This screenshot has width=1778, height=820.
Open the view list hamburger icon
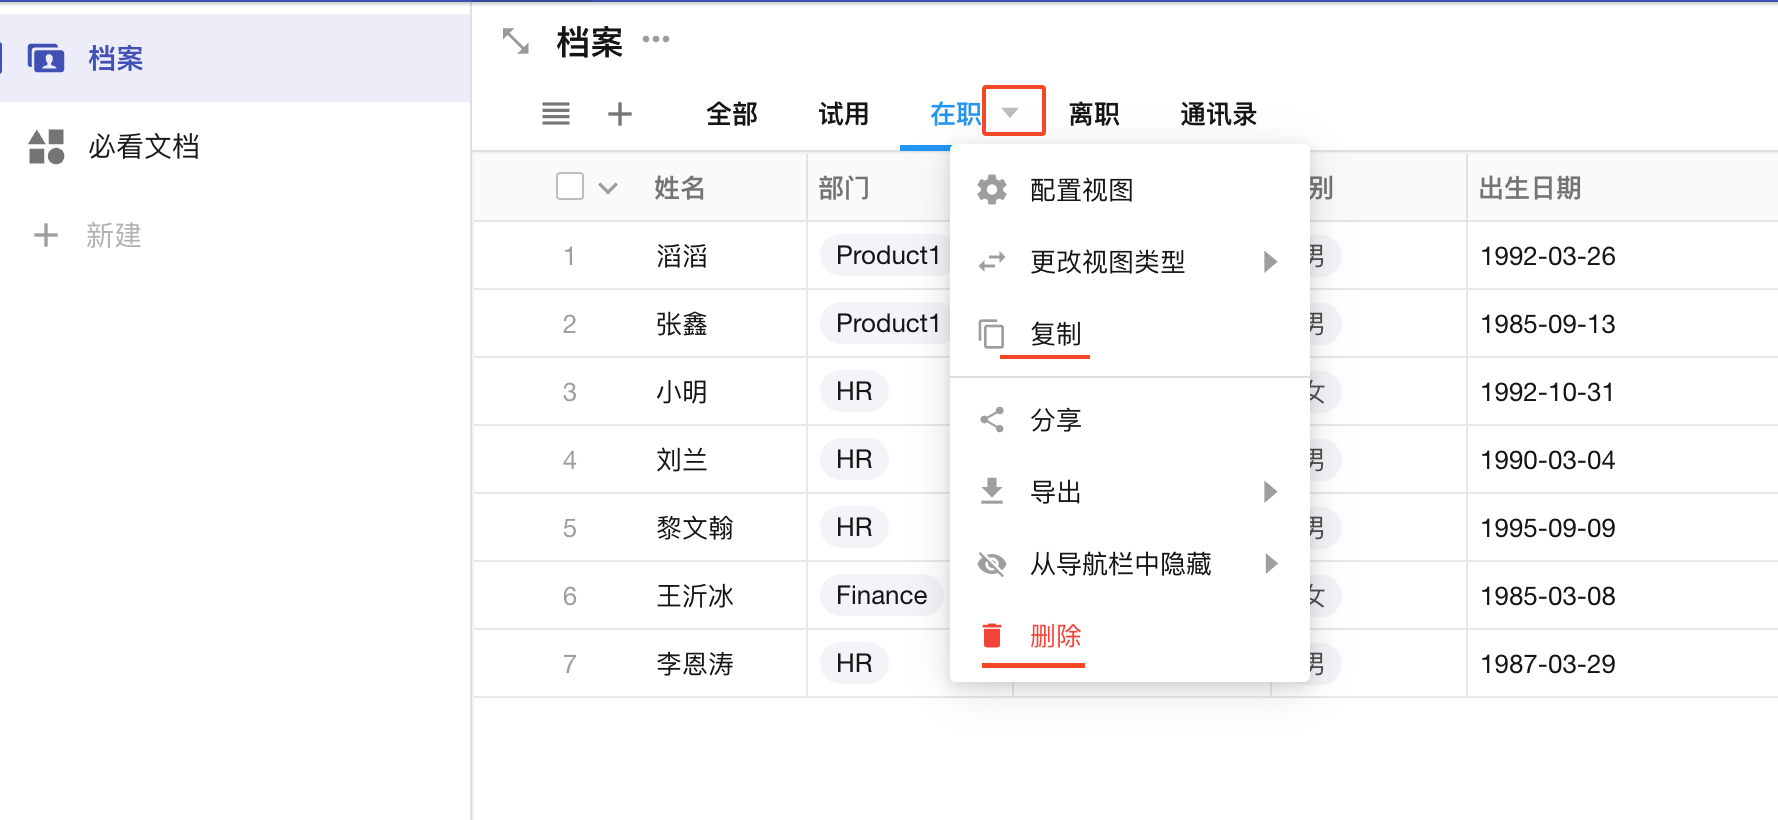pos(556,114)
